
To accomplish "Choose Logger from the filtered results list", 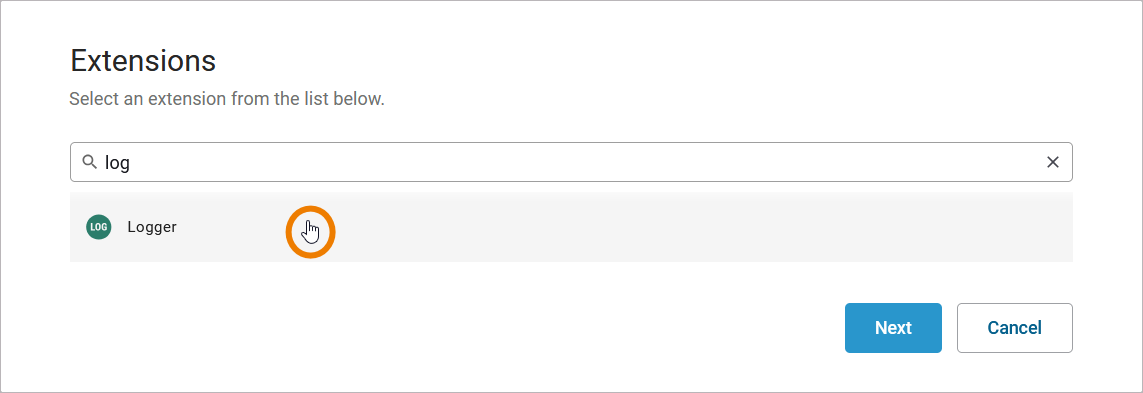I will click(x=571, y=227).
